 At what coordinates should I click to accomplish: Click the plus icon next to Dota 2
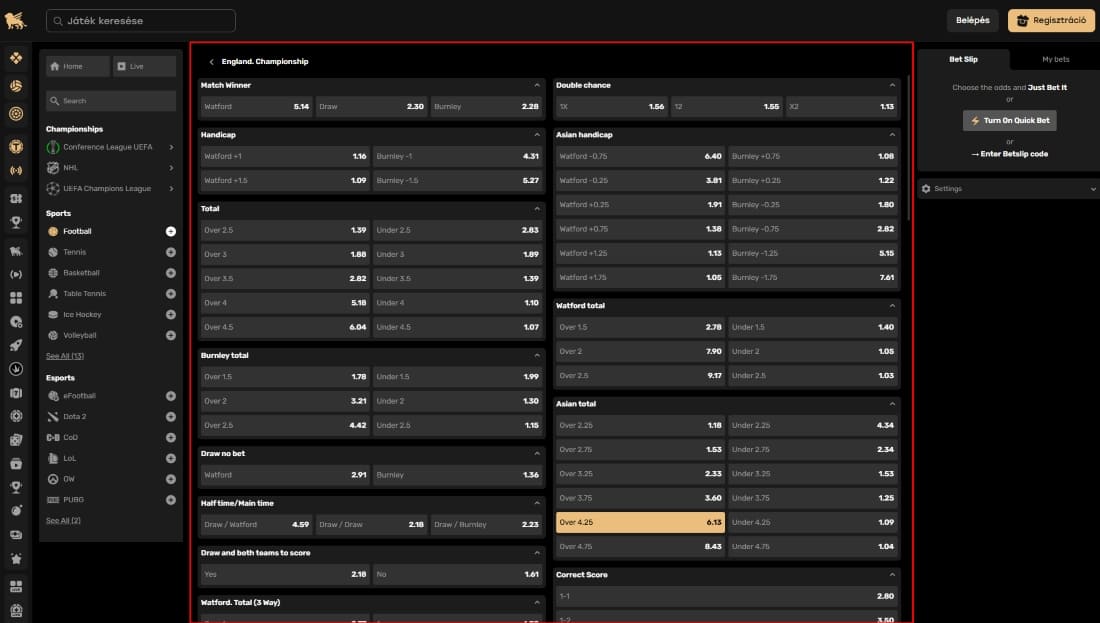[170, 417]
